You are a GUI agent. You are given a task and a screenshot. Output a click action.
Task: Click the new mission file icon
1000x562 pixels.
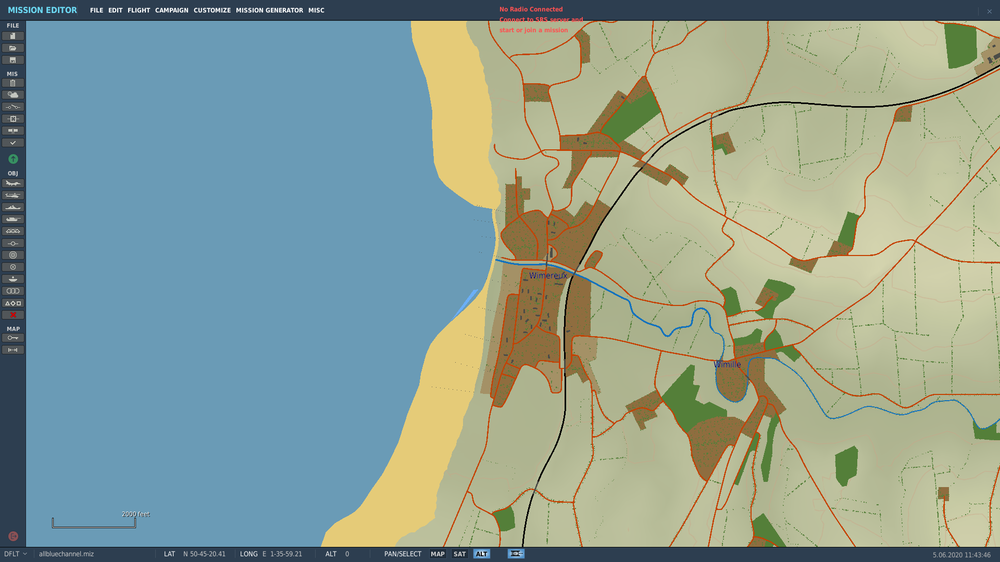tap(13, 36)
